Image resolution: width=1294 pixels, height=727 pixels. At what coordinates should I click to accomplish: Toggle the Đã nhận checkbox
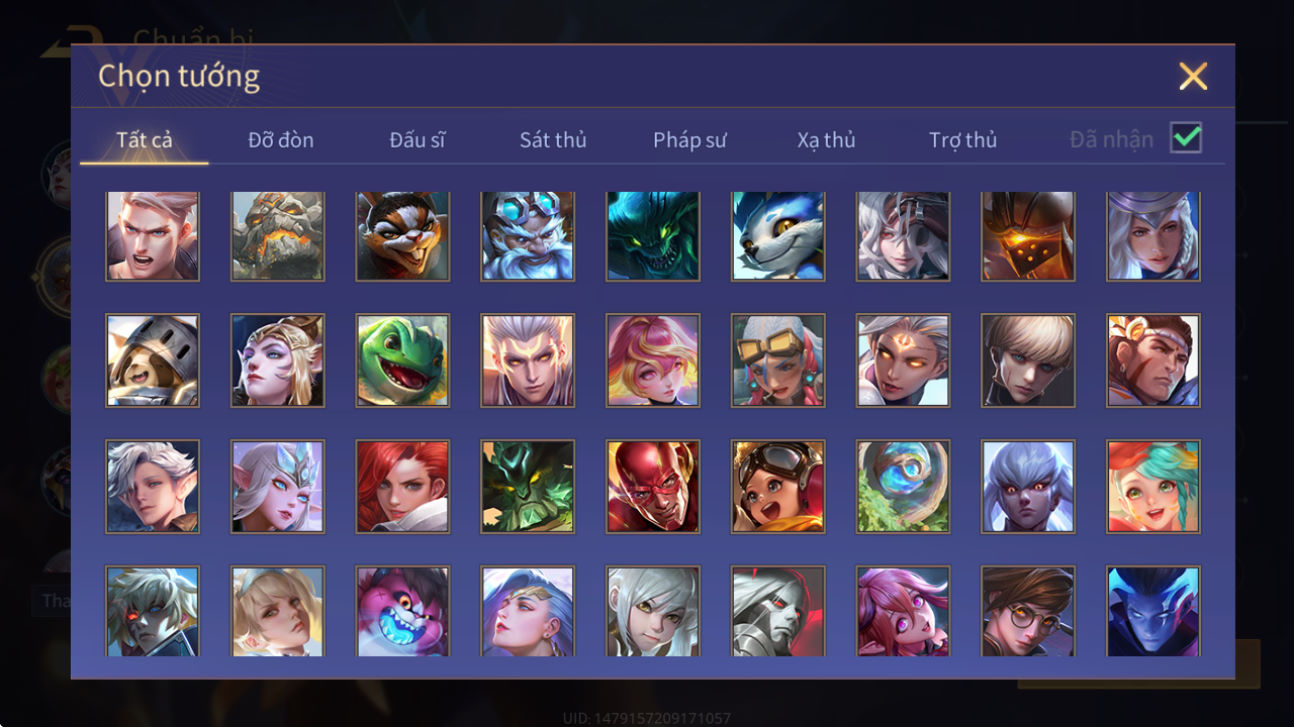[x=1186, y=138]
